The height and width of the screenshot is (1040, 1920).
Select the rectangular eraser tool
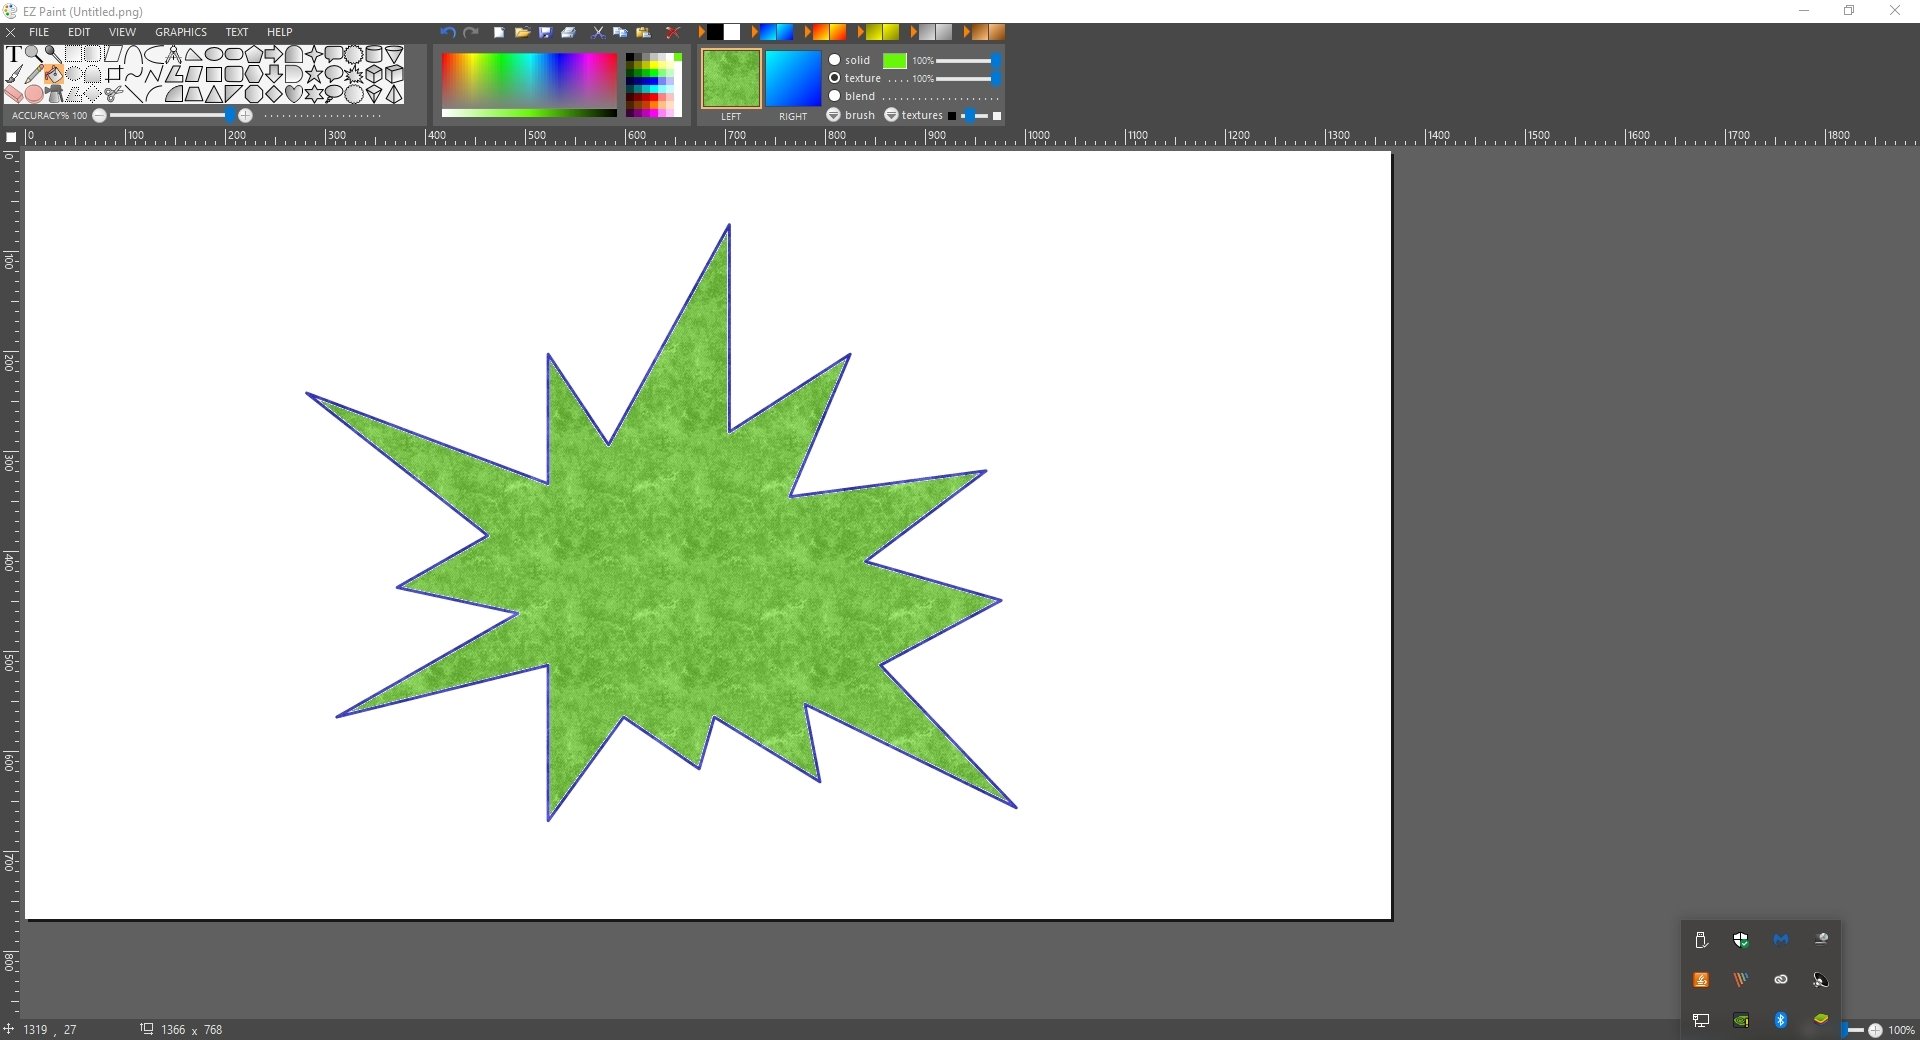[14, 94]
